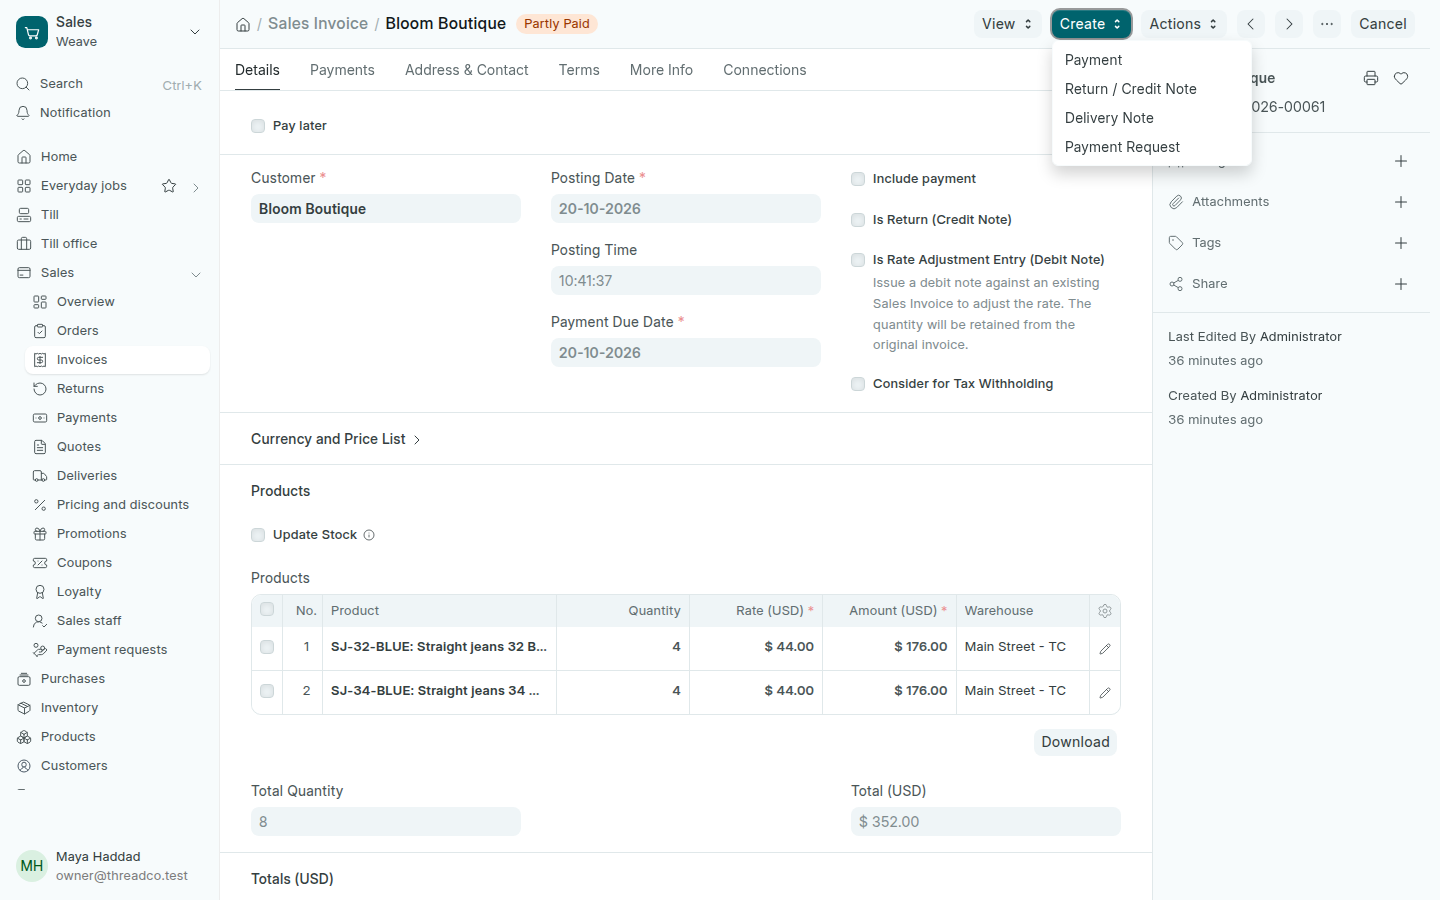Switch to the Payments tab
Image resolution: width=1440 pixels, height=900 pixels.
click(342, 70)
